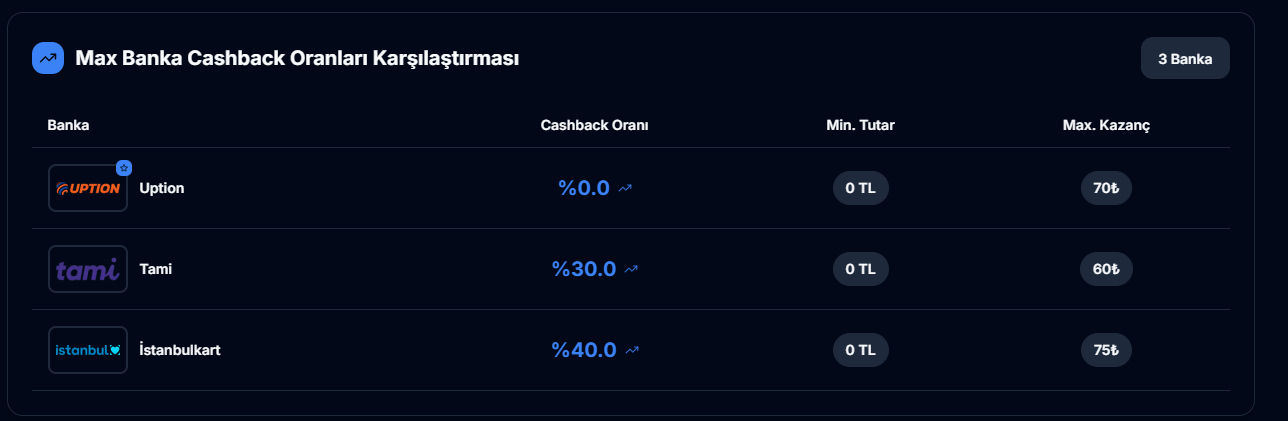1288x421 pixels.
Task: Select the Tami bank name
Action: pyautogui.click(x=156, y=269)
